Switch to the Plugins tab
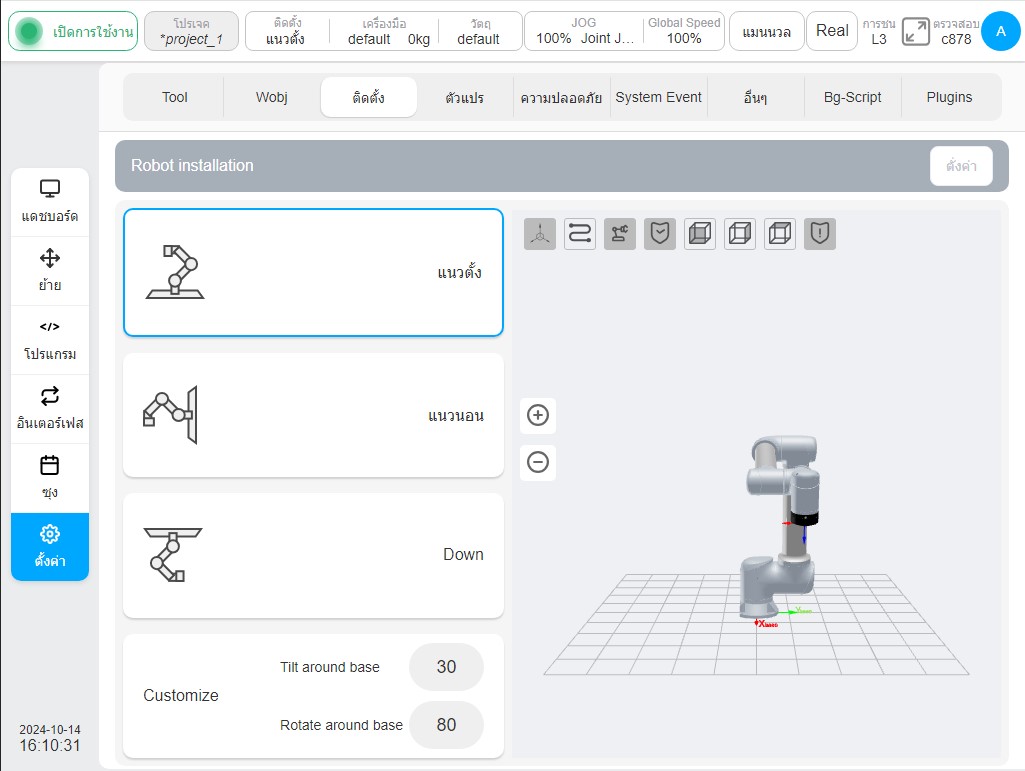Viewport: 1025px width, 771px height. [x=949, y=97]
